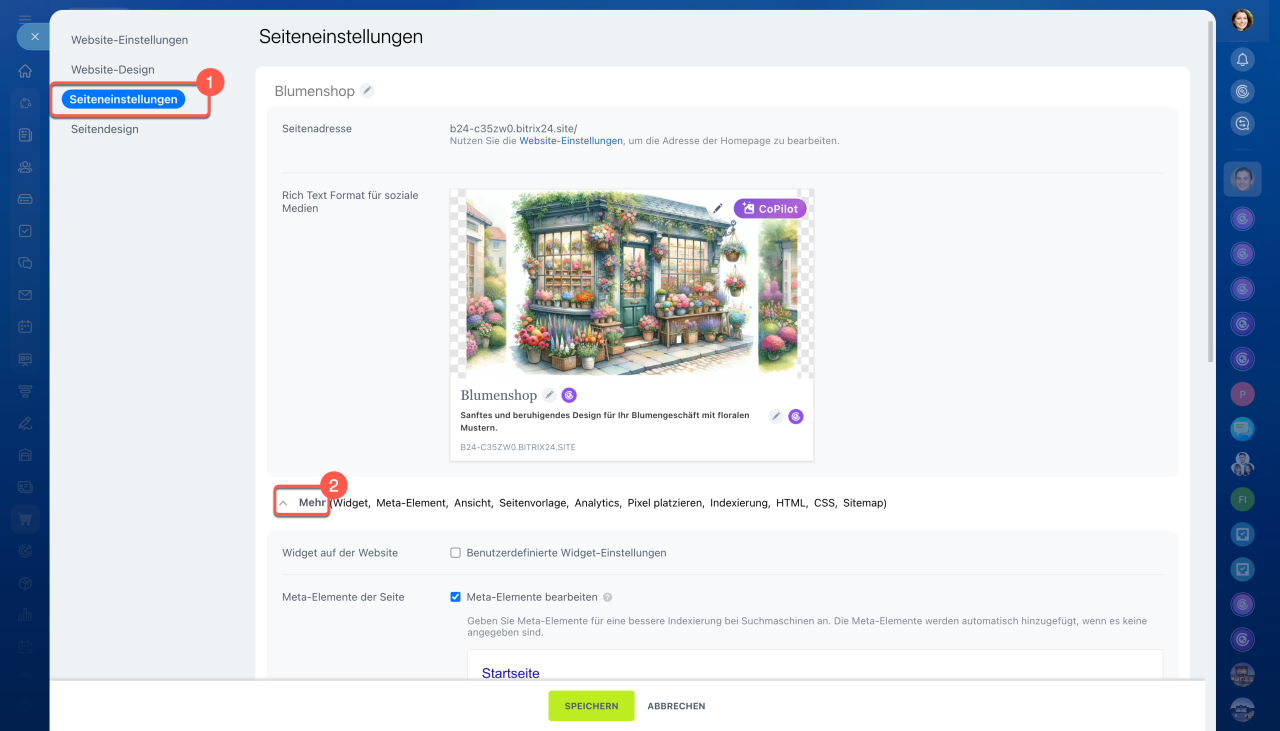Open the mail envelope icon in the left sidebar

25,295
